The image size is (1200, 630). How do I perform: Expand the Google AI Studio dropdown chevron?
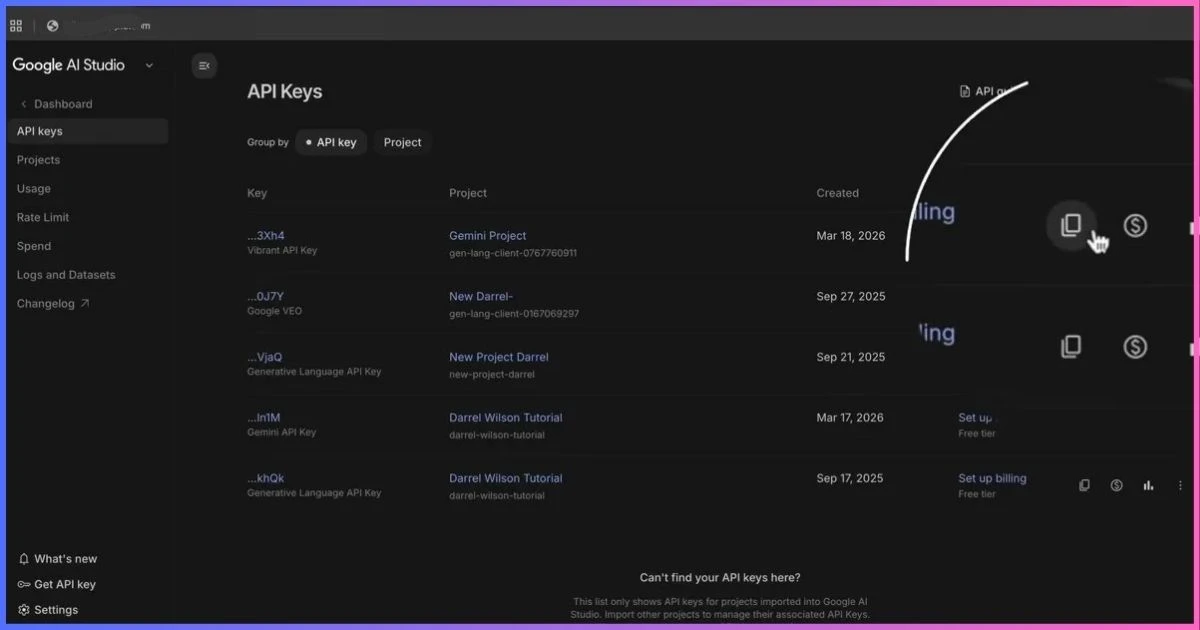click(149, 66)
